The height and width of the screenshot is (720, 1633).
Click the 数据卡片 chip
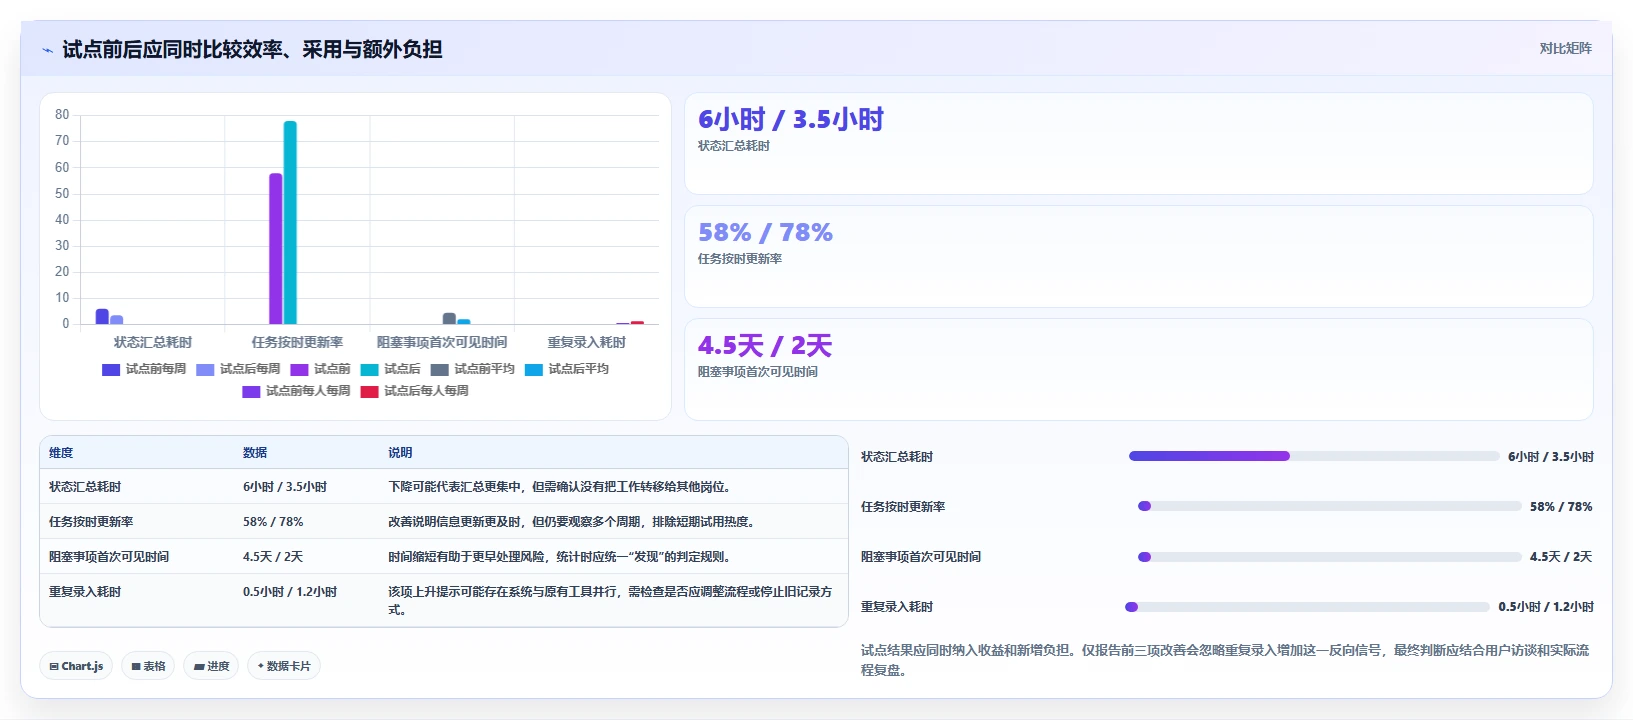tap(284, 666)
